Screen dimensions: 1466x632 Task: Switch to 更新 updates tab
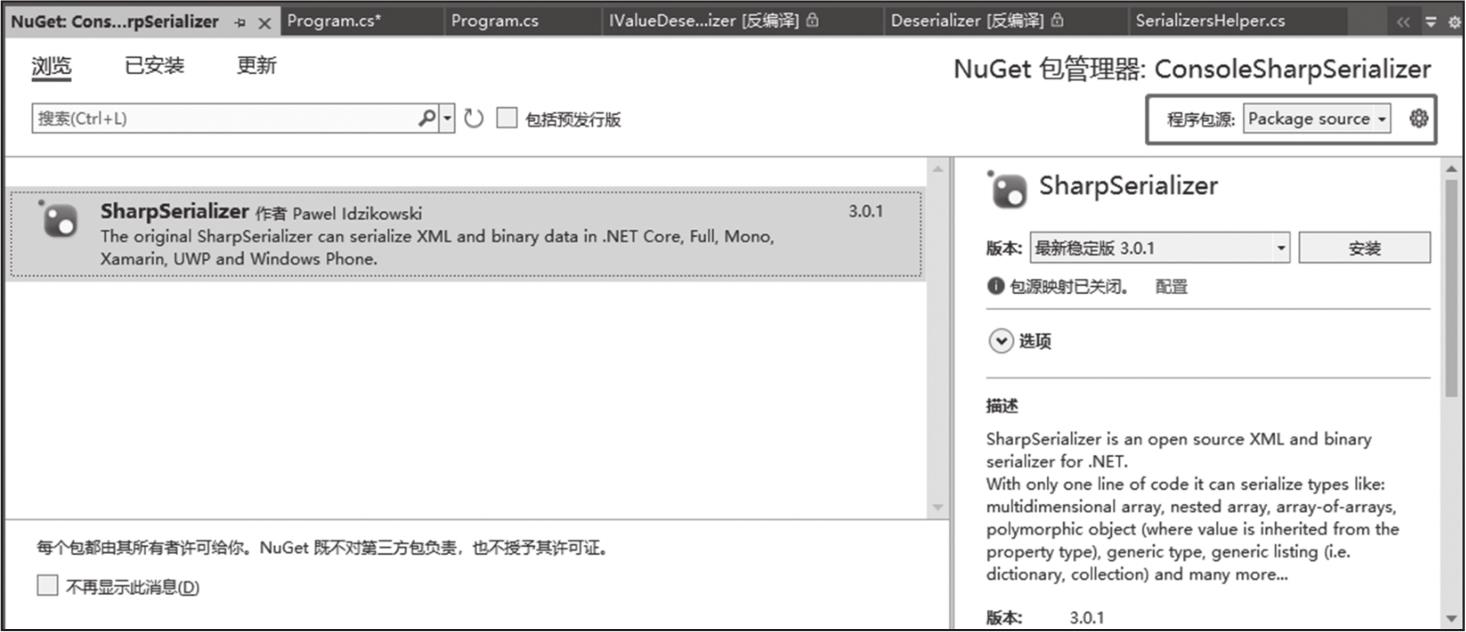coord(257,66)
